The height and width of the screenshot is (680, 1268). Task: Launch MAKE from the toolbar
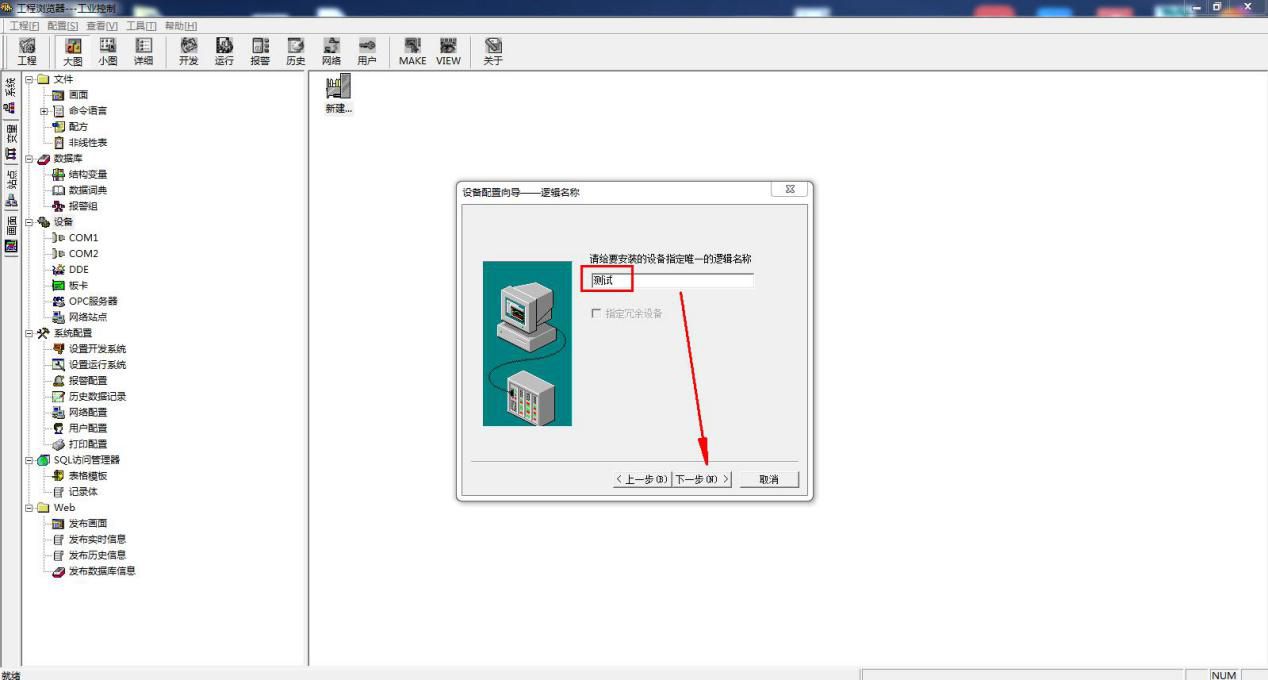pyautogui.click(x=412, y=51)
